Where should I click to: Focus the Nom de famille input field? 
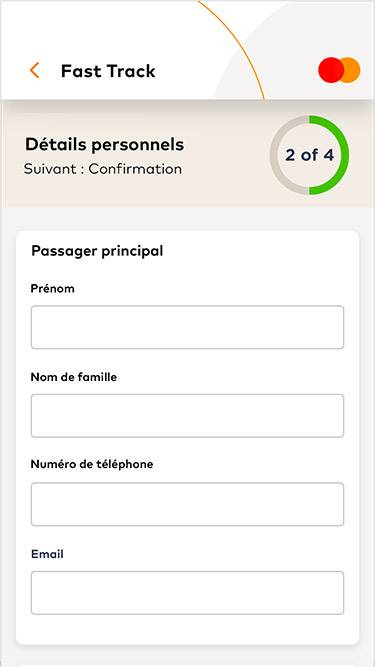tap(187, 416)
